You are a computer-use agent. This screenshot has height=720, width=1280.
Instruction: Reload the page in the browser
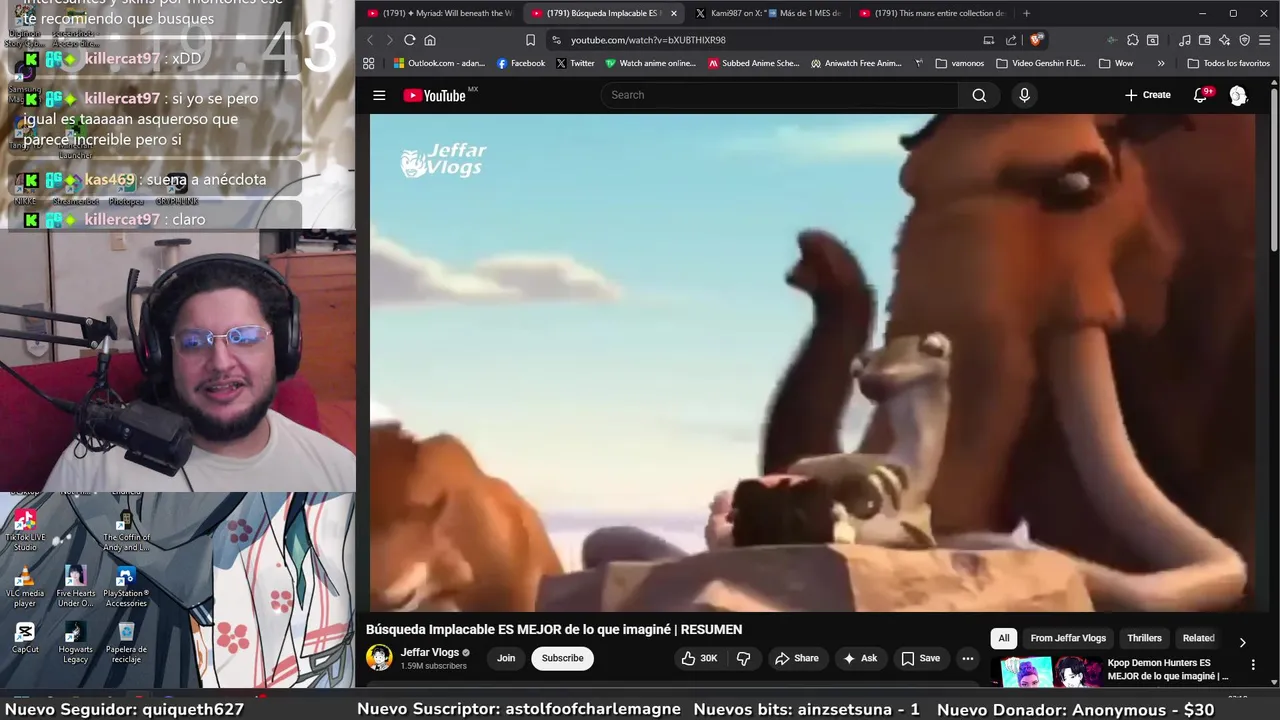point(409,40)
